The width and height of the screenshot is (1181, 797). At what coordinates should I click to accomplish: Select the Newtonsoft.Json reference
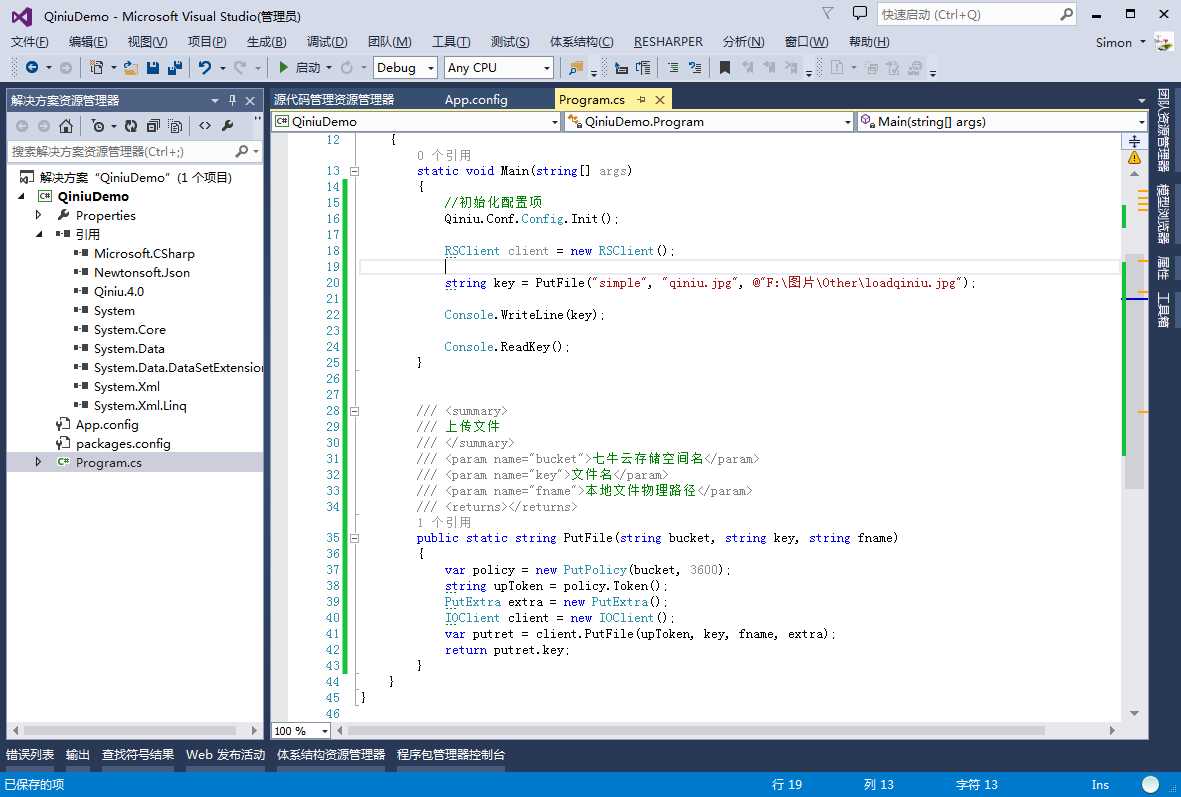tap(142, 273)
